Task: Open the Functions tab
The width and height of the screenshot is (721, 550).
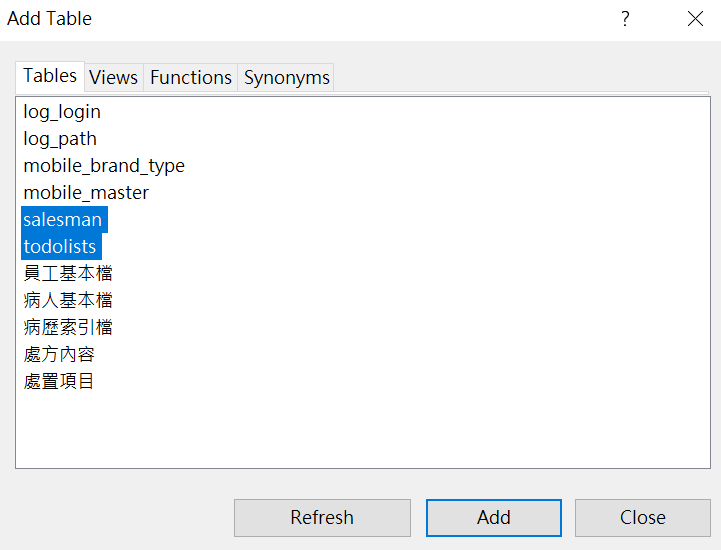Action: tap(191, 77)
